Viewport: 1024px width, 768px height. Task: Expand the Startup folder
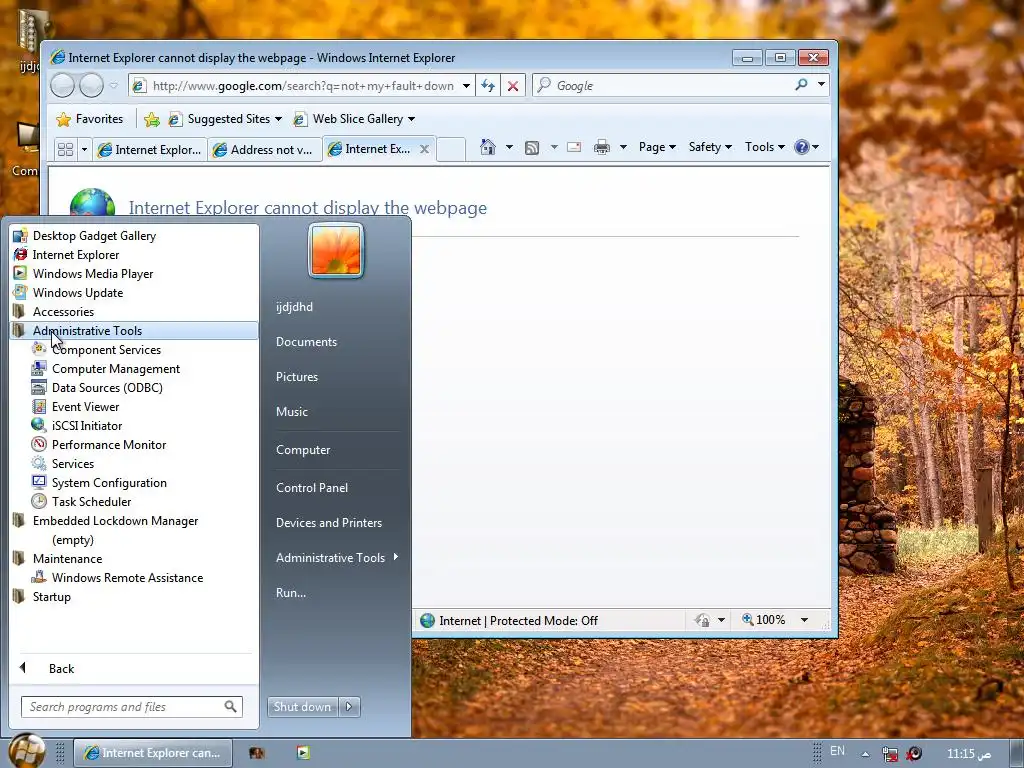[x=134, y=596]
